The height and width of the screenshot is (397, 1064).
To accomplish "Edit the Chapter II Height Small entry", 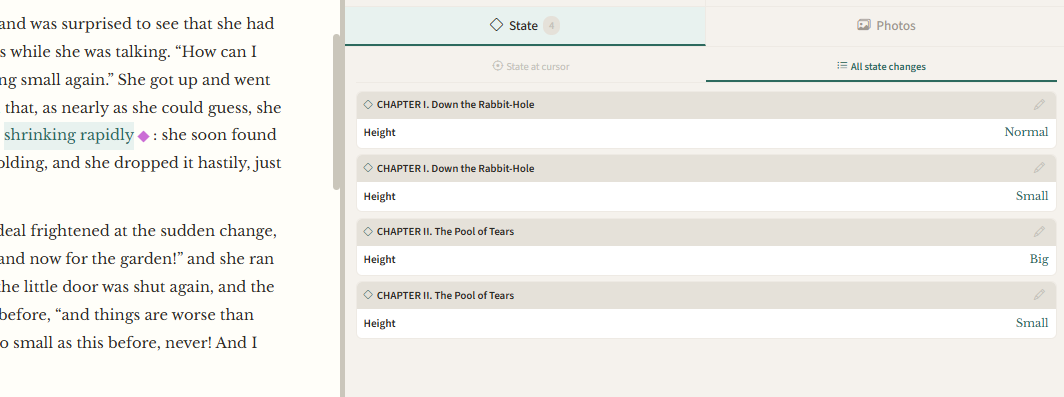I will click(x=1039, y=295).
